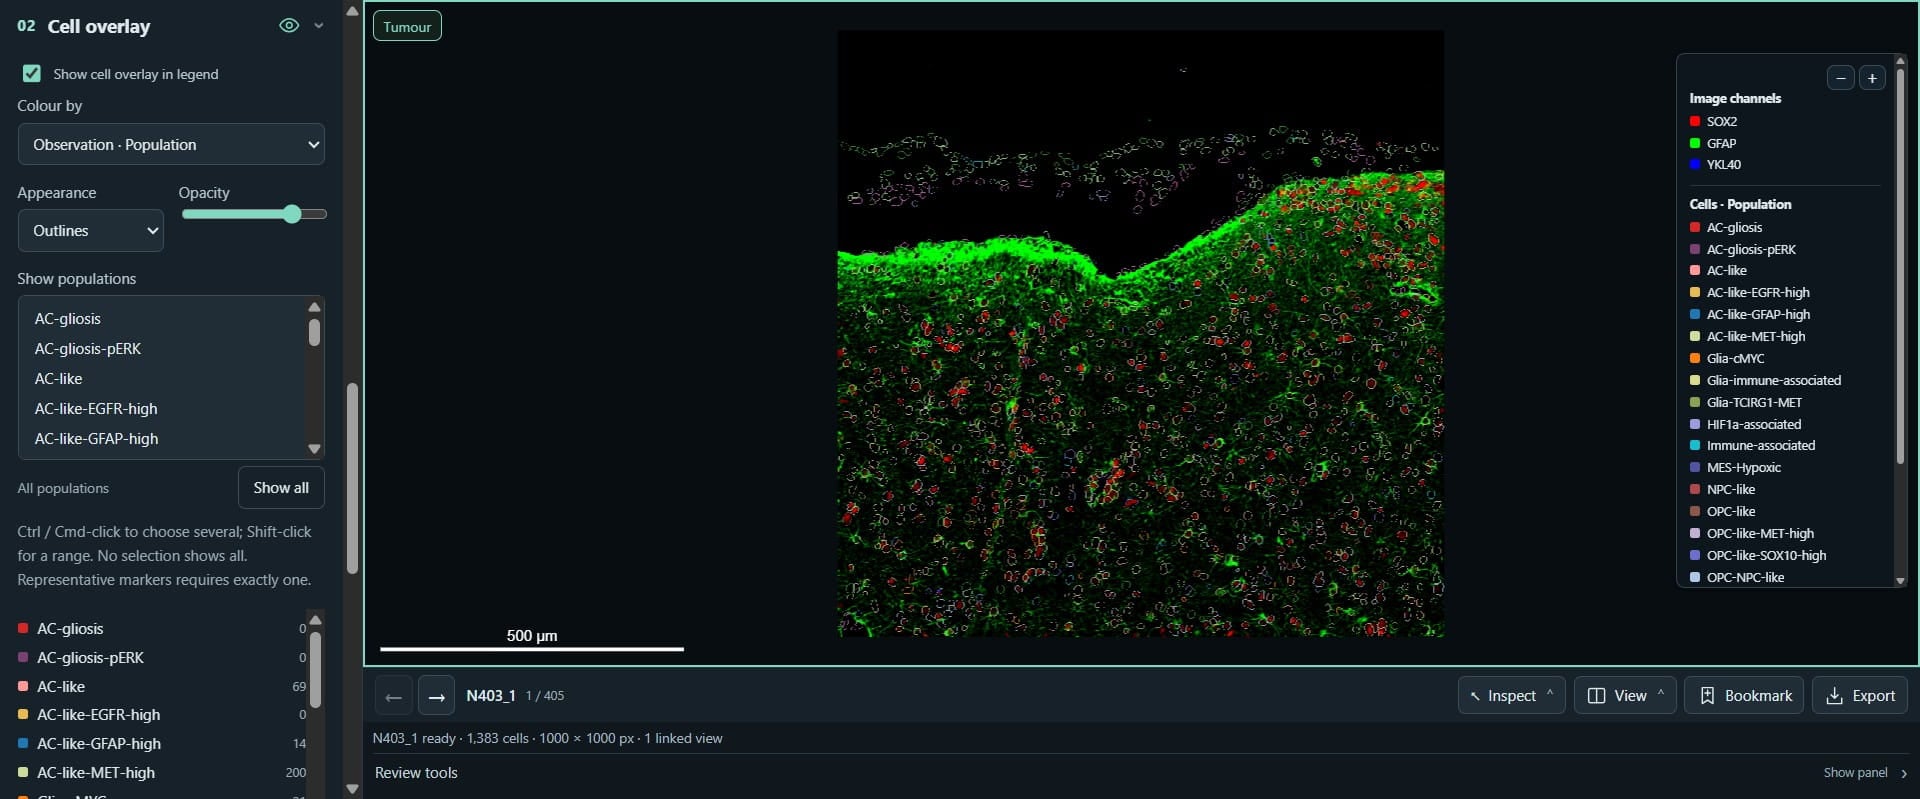Click the Export button
The image size is (1920, 799).
pyautogui.click(x=1860, y=696)
